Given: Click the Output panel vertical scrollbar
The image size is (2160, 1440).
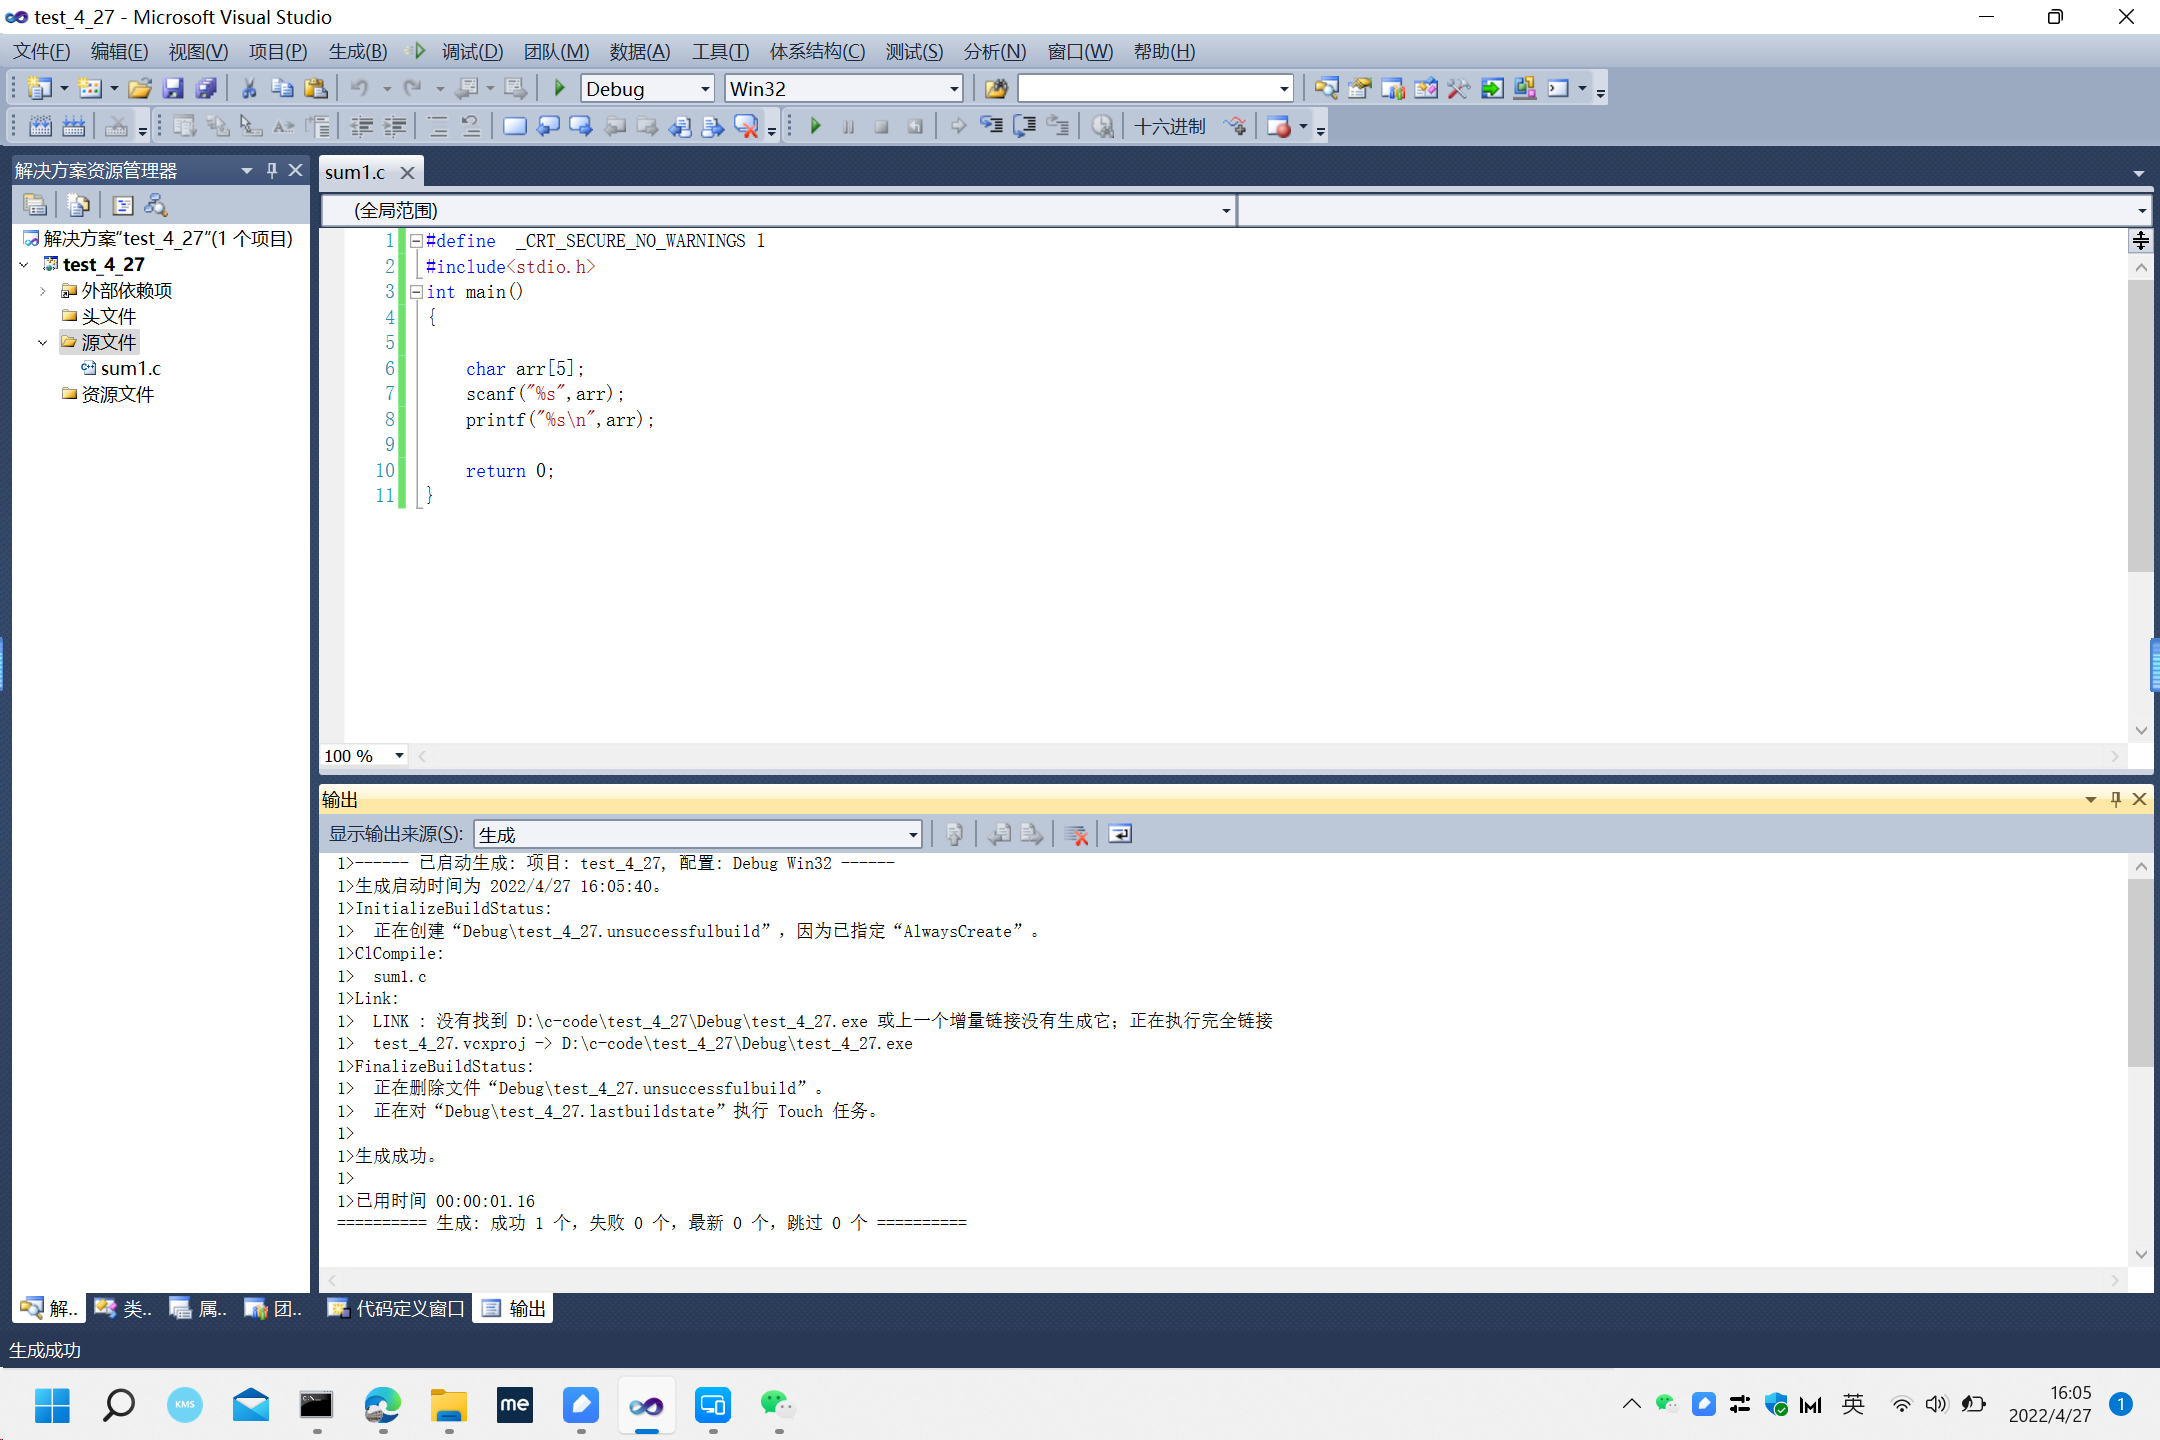Looking at the screenshot, I should coord(2140,973).
